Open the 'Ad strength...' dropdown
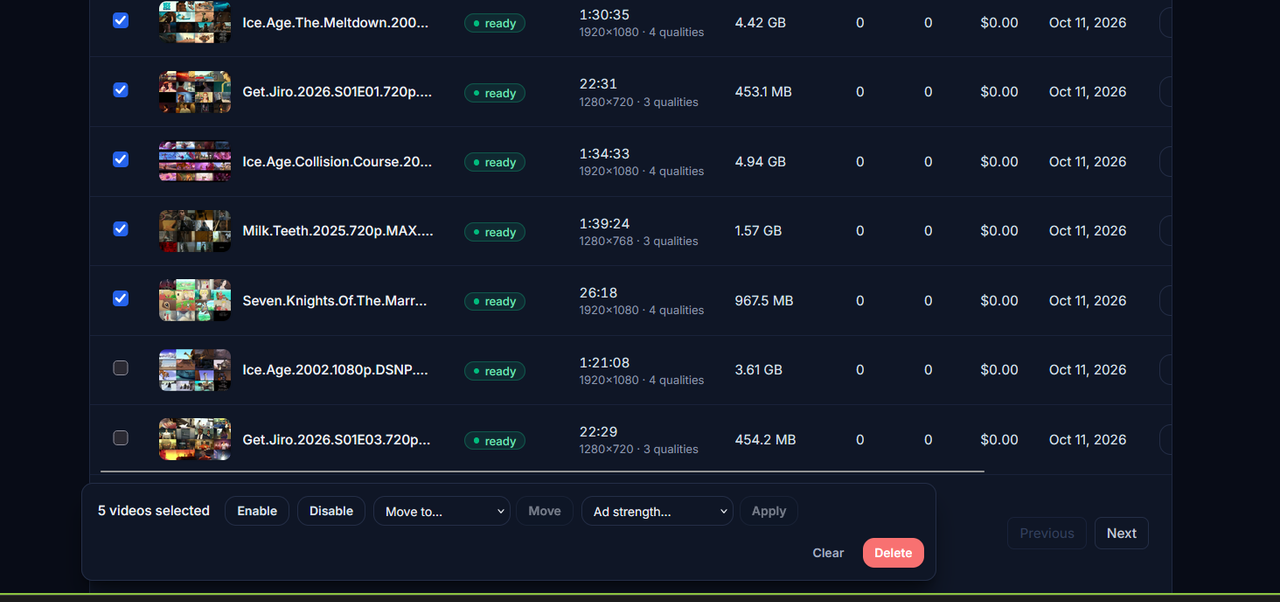 (657, 511)
